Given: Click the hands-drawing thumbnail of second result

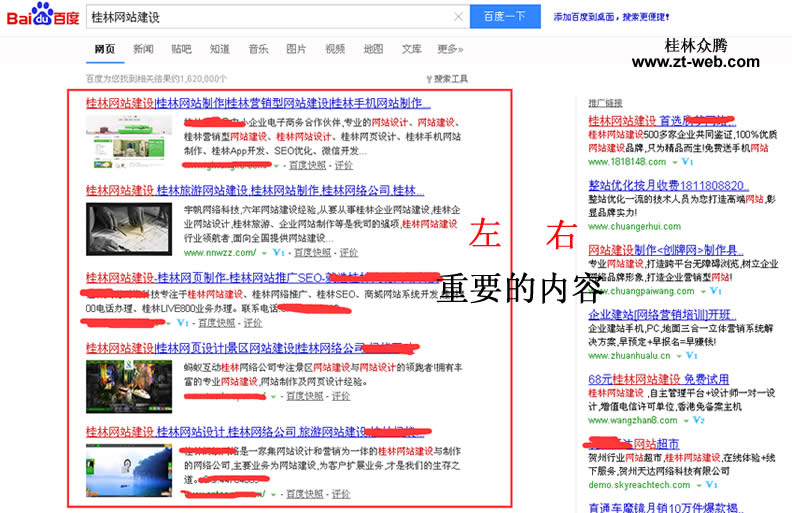Looking at the screenshot, I should (129, 229).
